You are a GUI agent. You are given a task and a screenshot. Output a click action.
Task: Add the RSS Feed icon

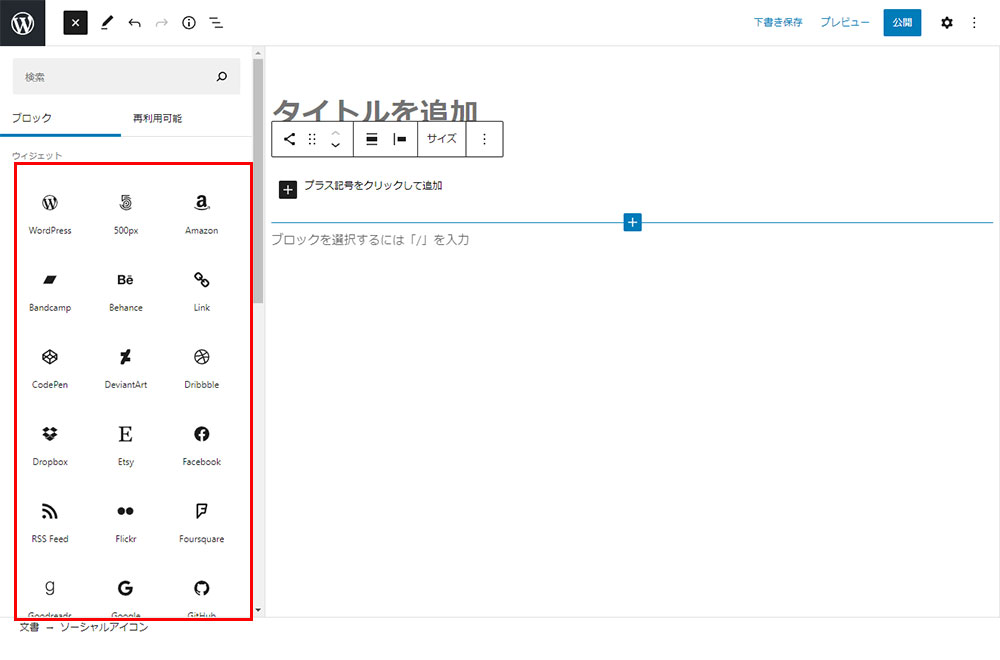50,520
